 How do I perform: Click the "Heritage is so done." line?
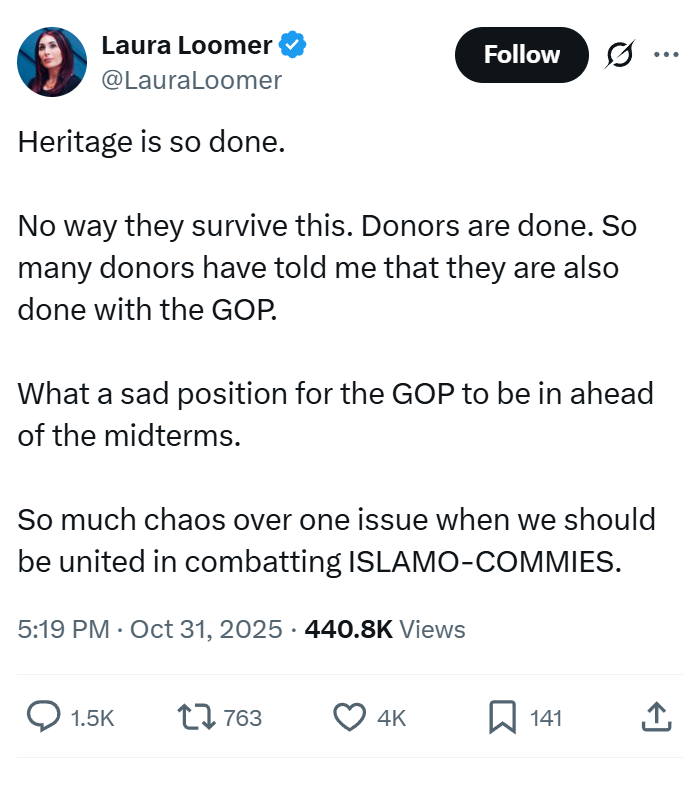click(152, 142)
